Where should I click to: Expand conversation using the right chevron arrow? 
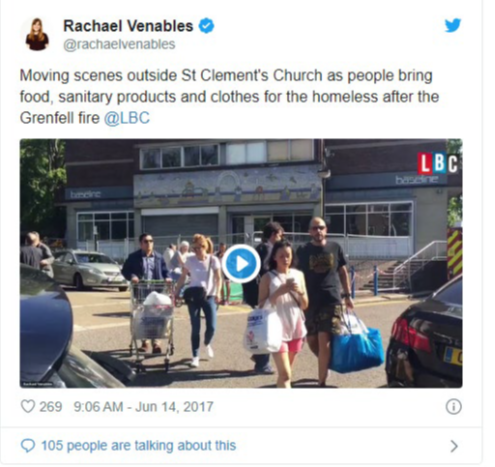click(454, 446)
